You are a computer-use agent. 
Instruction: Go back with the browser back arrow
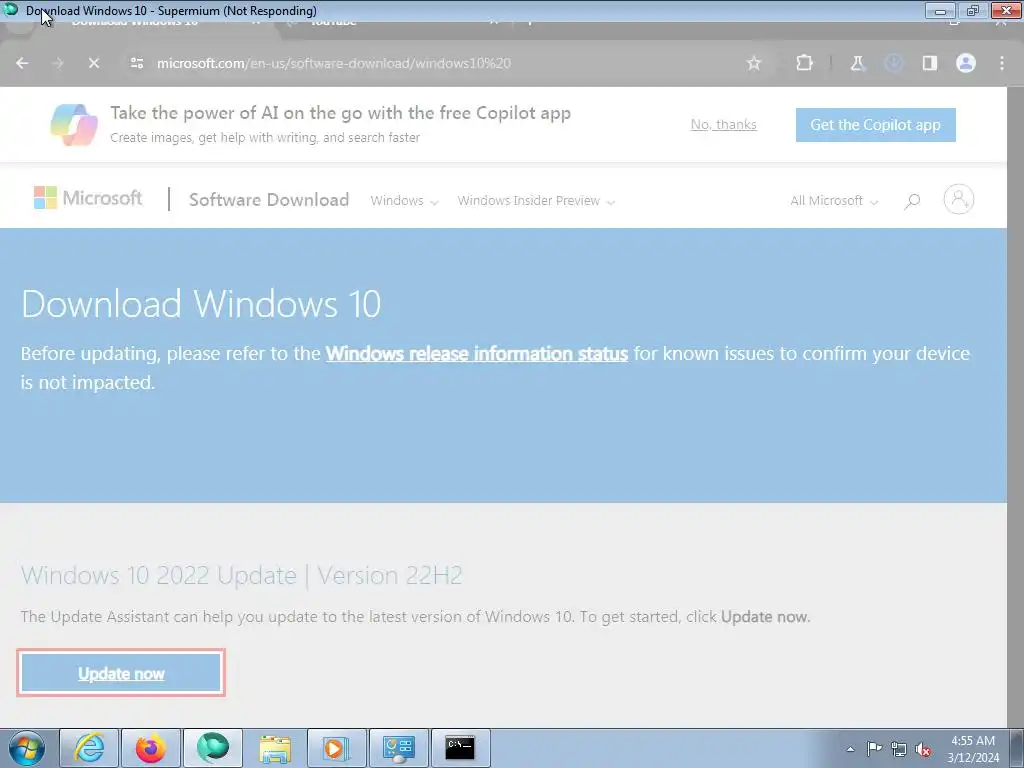pos(22,63)
